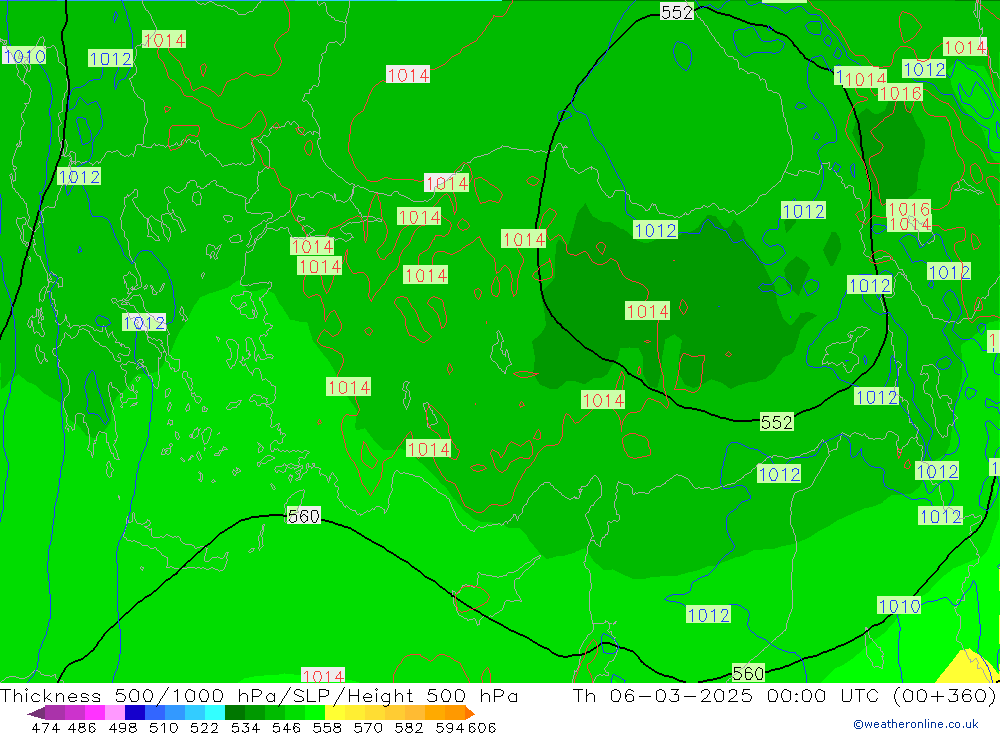This screenshot has width=1000, height=733.
Task: Click the legend value 522
Action: (x=204, y=727)
